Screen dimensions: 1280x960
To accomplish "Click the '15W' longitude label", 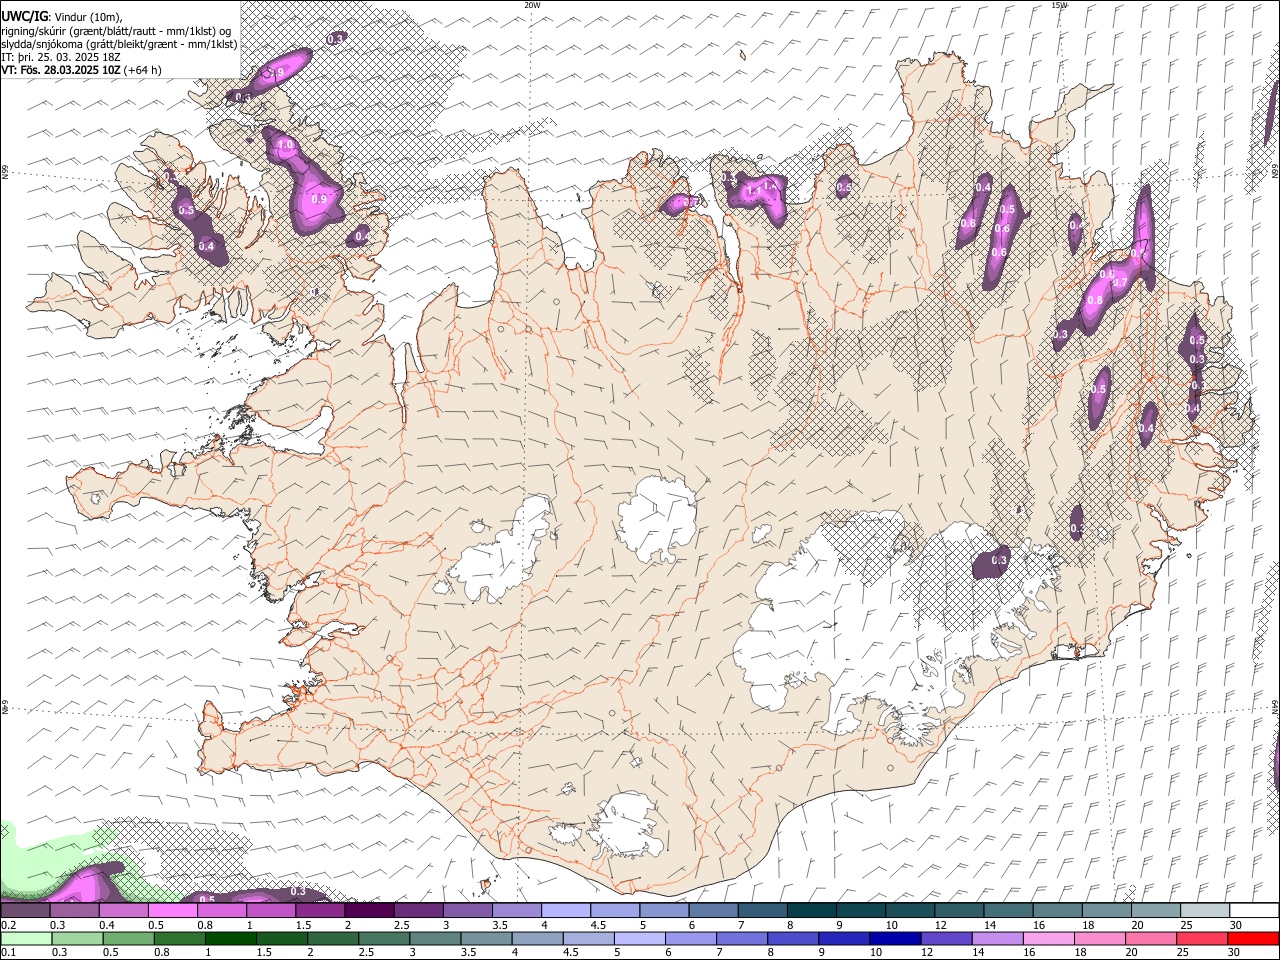I will coord(1059,5).
